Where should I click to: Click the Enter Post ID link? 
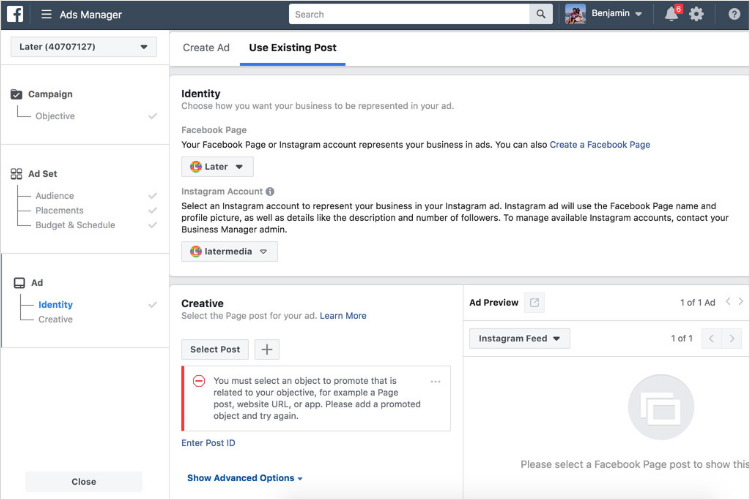208,443
